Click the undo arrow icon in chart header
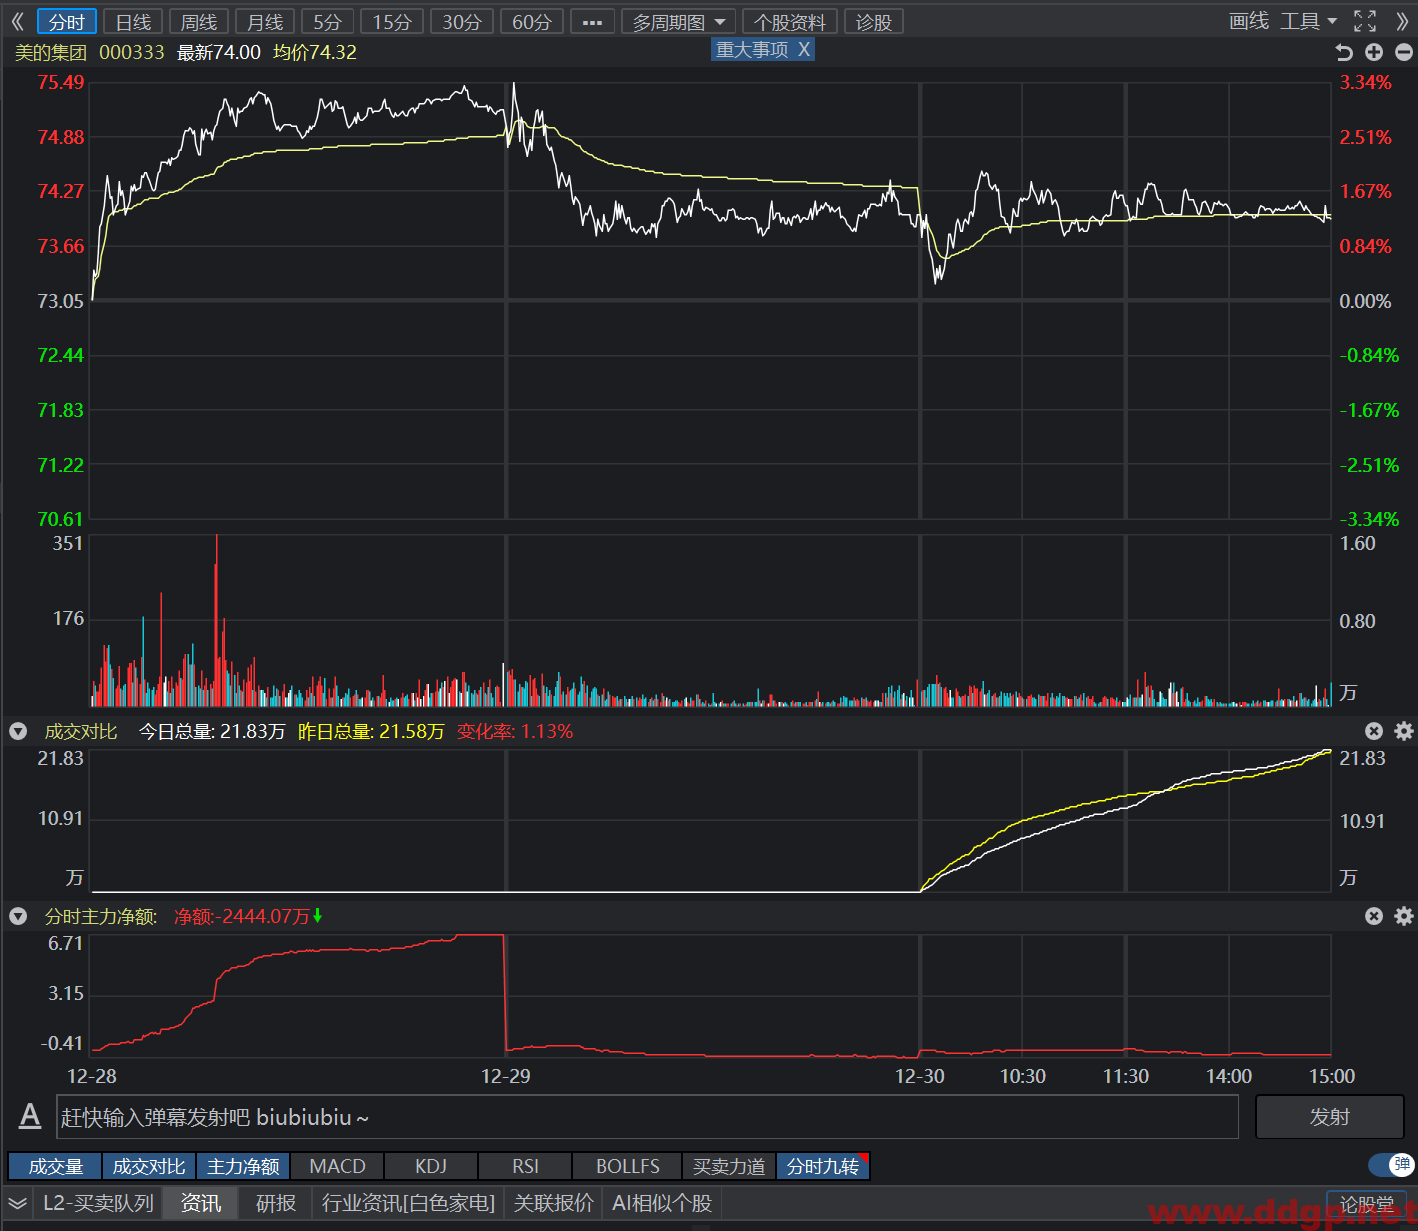The image size is (1418, 1231). pos(1345,52)
